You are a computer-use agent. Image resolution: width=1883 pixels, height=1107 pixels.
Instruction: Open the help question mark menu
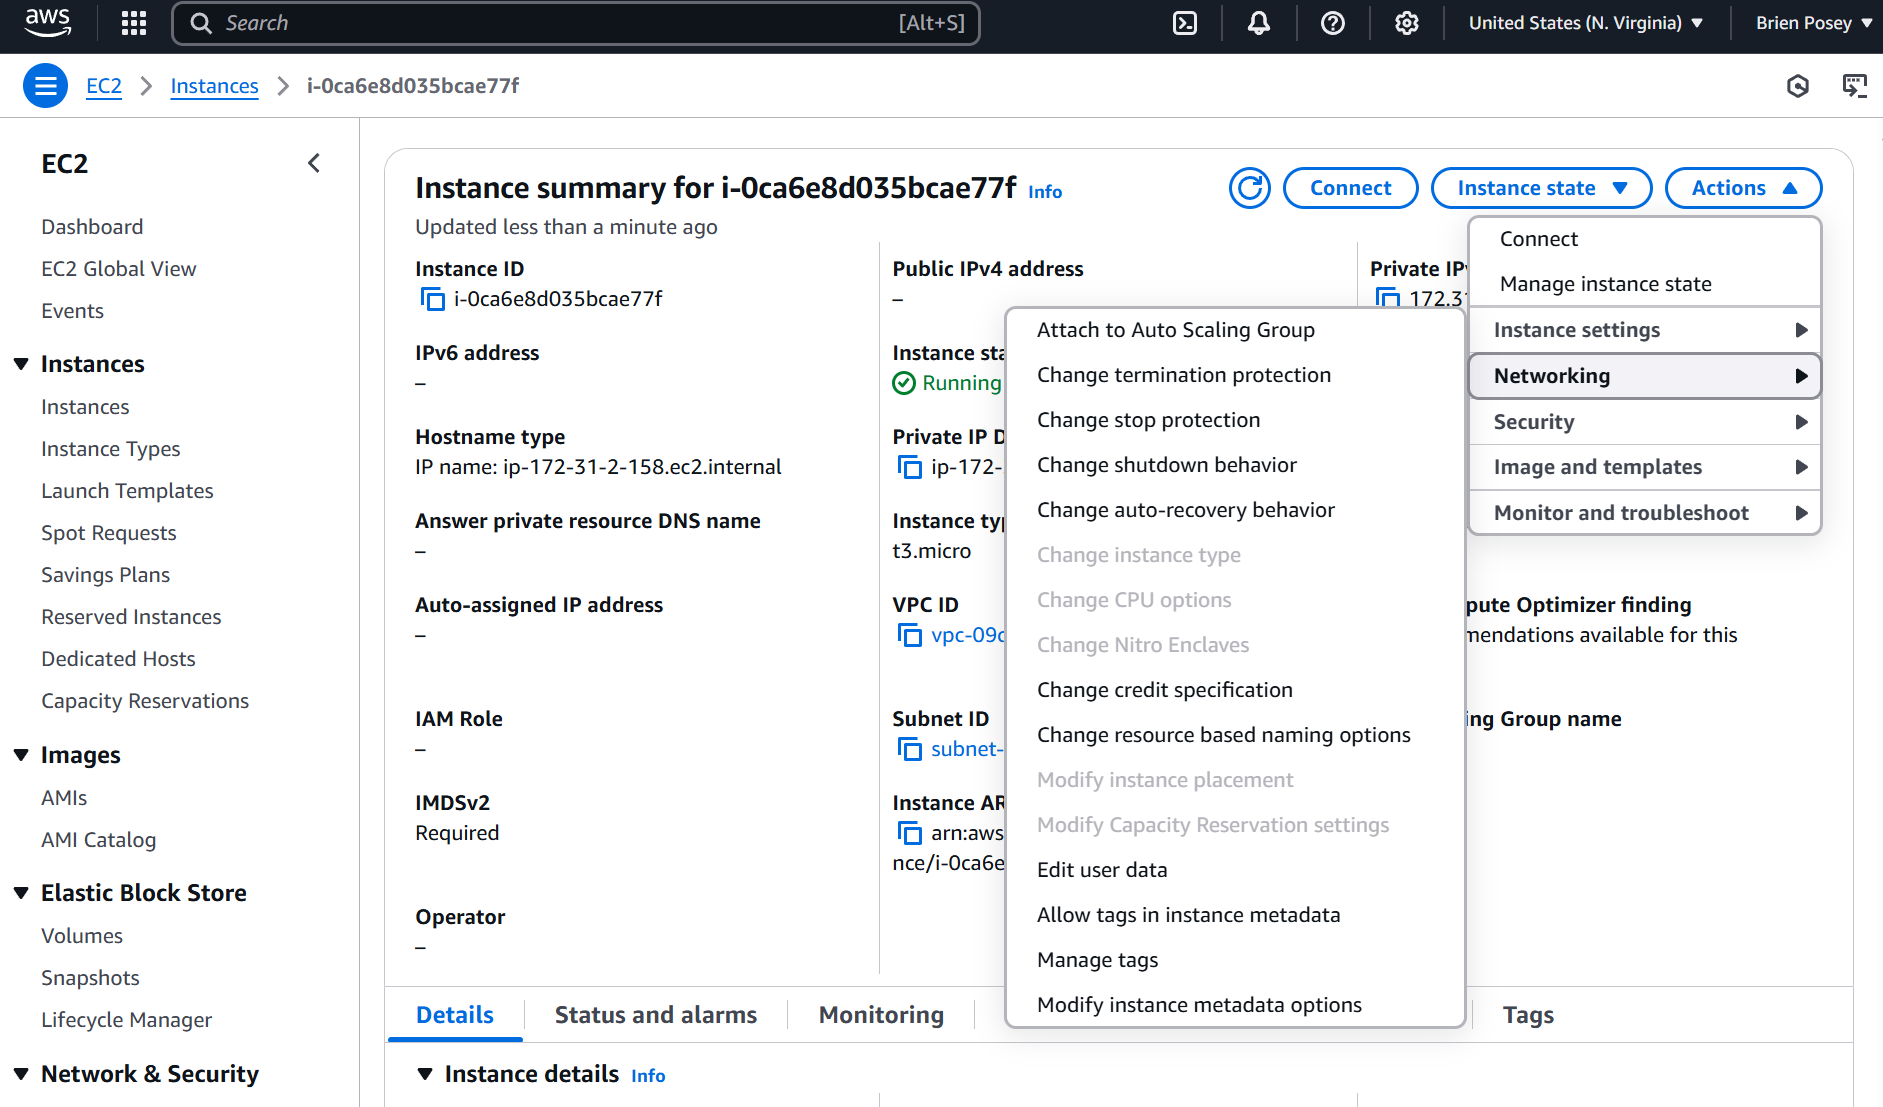point(1333,23)
